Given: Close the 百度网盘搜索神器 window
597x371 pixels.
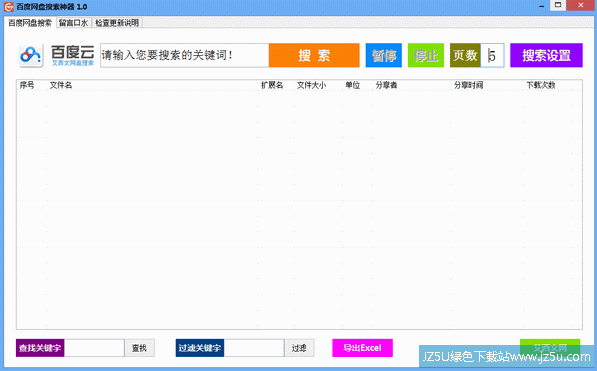Looking at the screenshot, I should point(581,5).
